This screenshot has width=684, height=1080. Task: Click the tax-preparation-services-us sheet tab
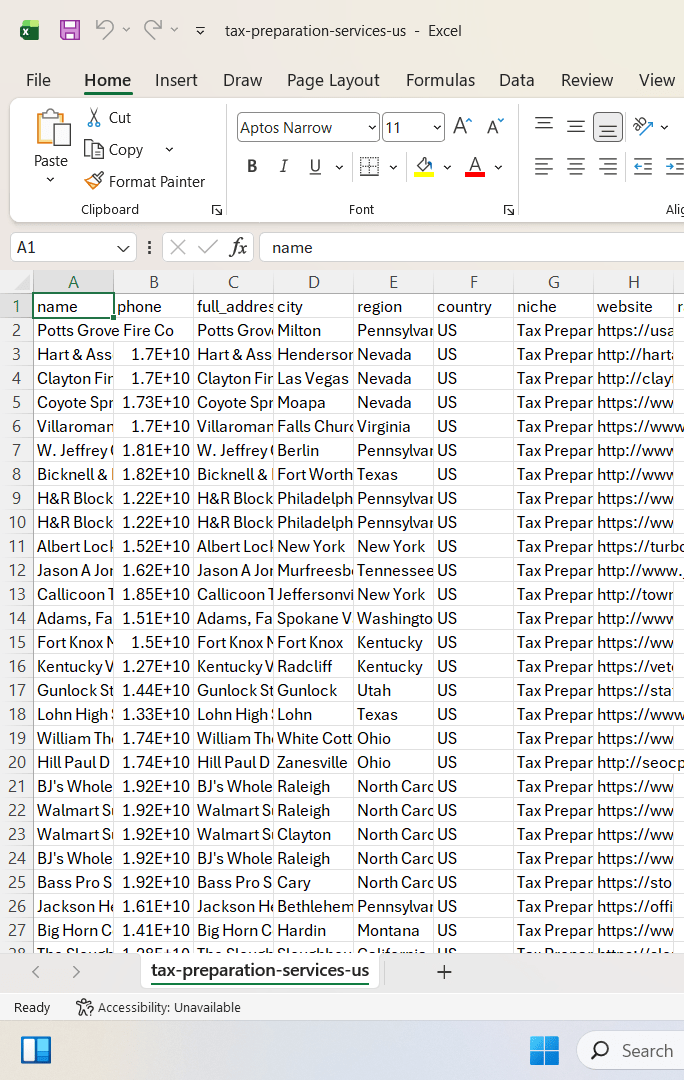260,970
